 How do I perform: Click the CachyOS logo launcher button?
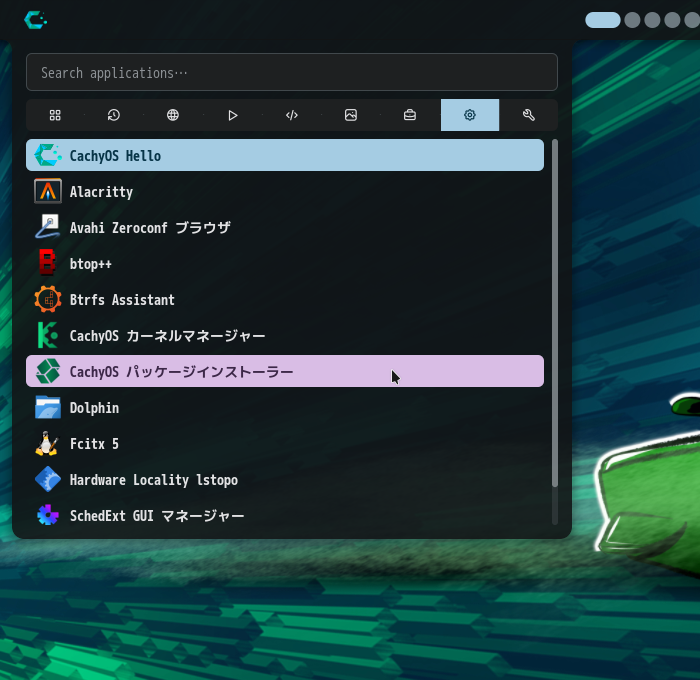click(x=36, y=20)
